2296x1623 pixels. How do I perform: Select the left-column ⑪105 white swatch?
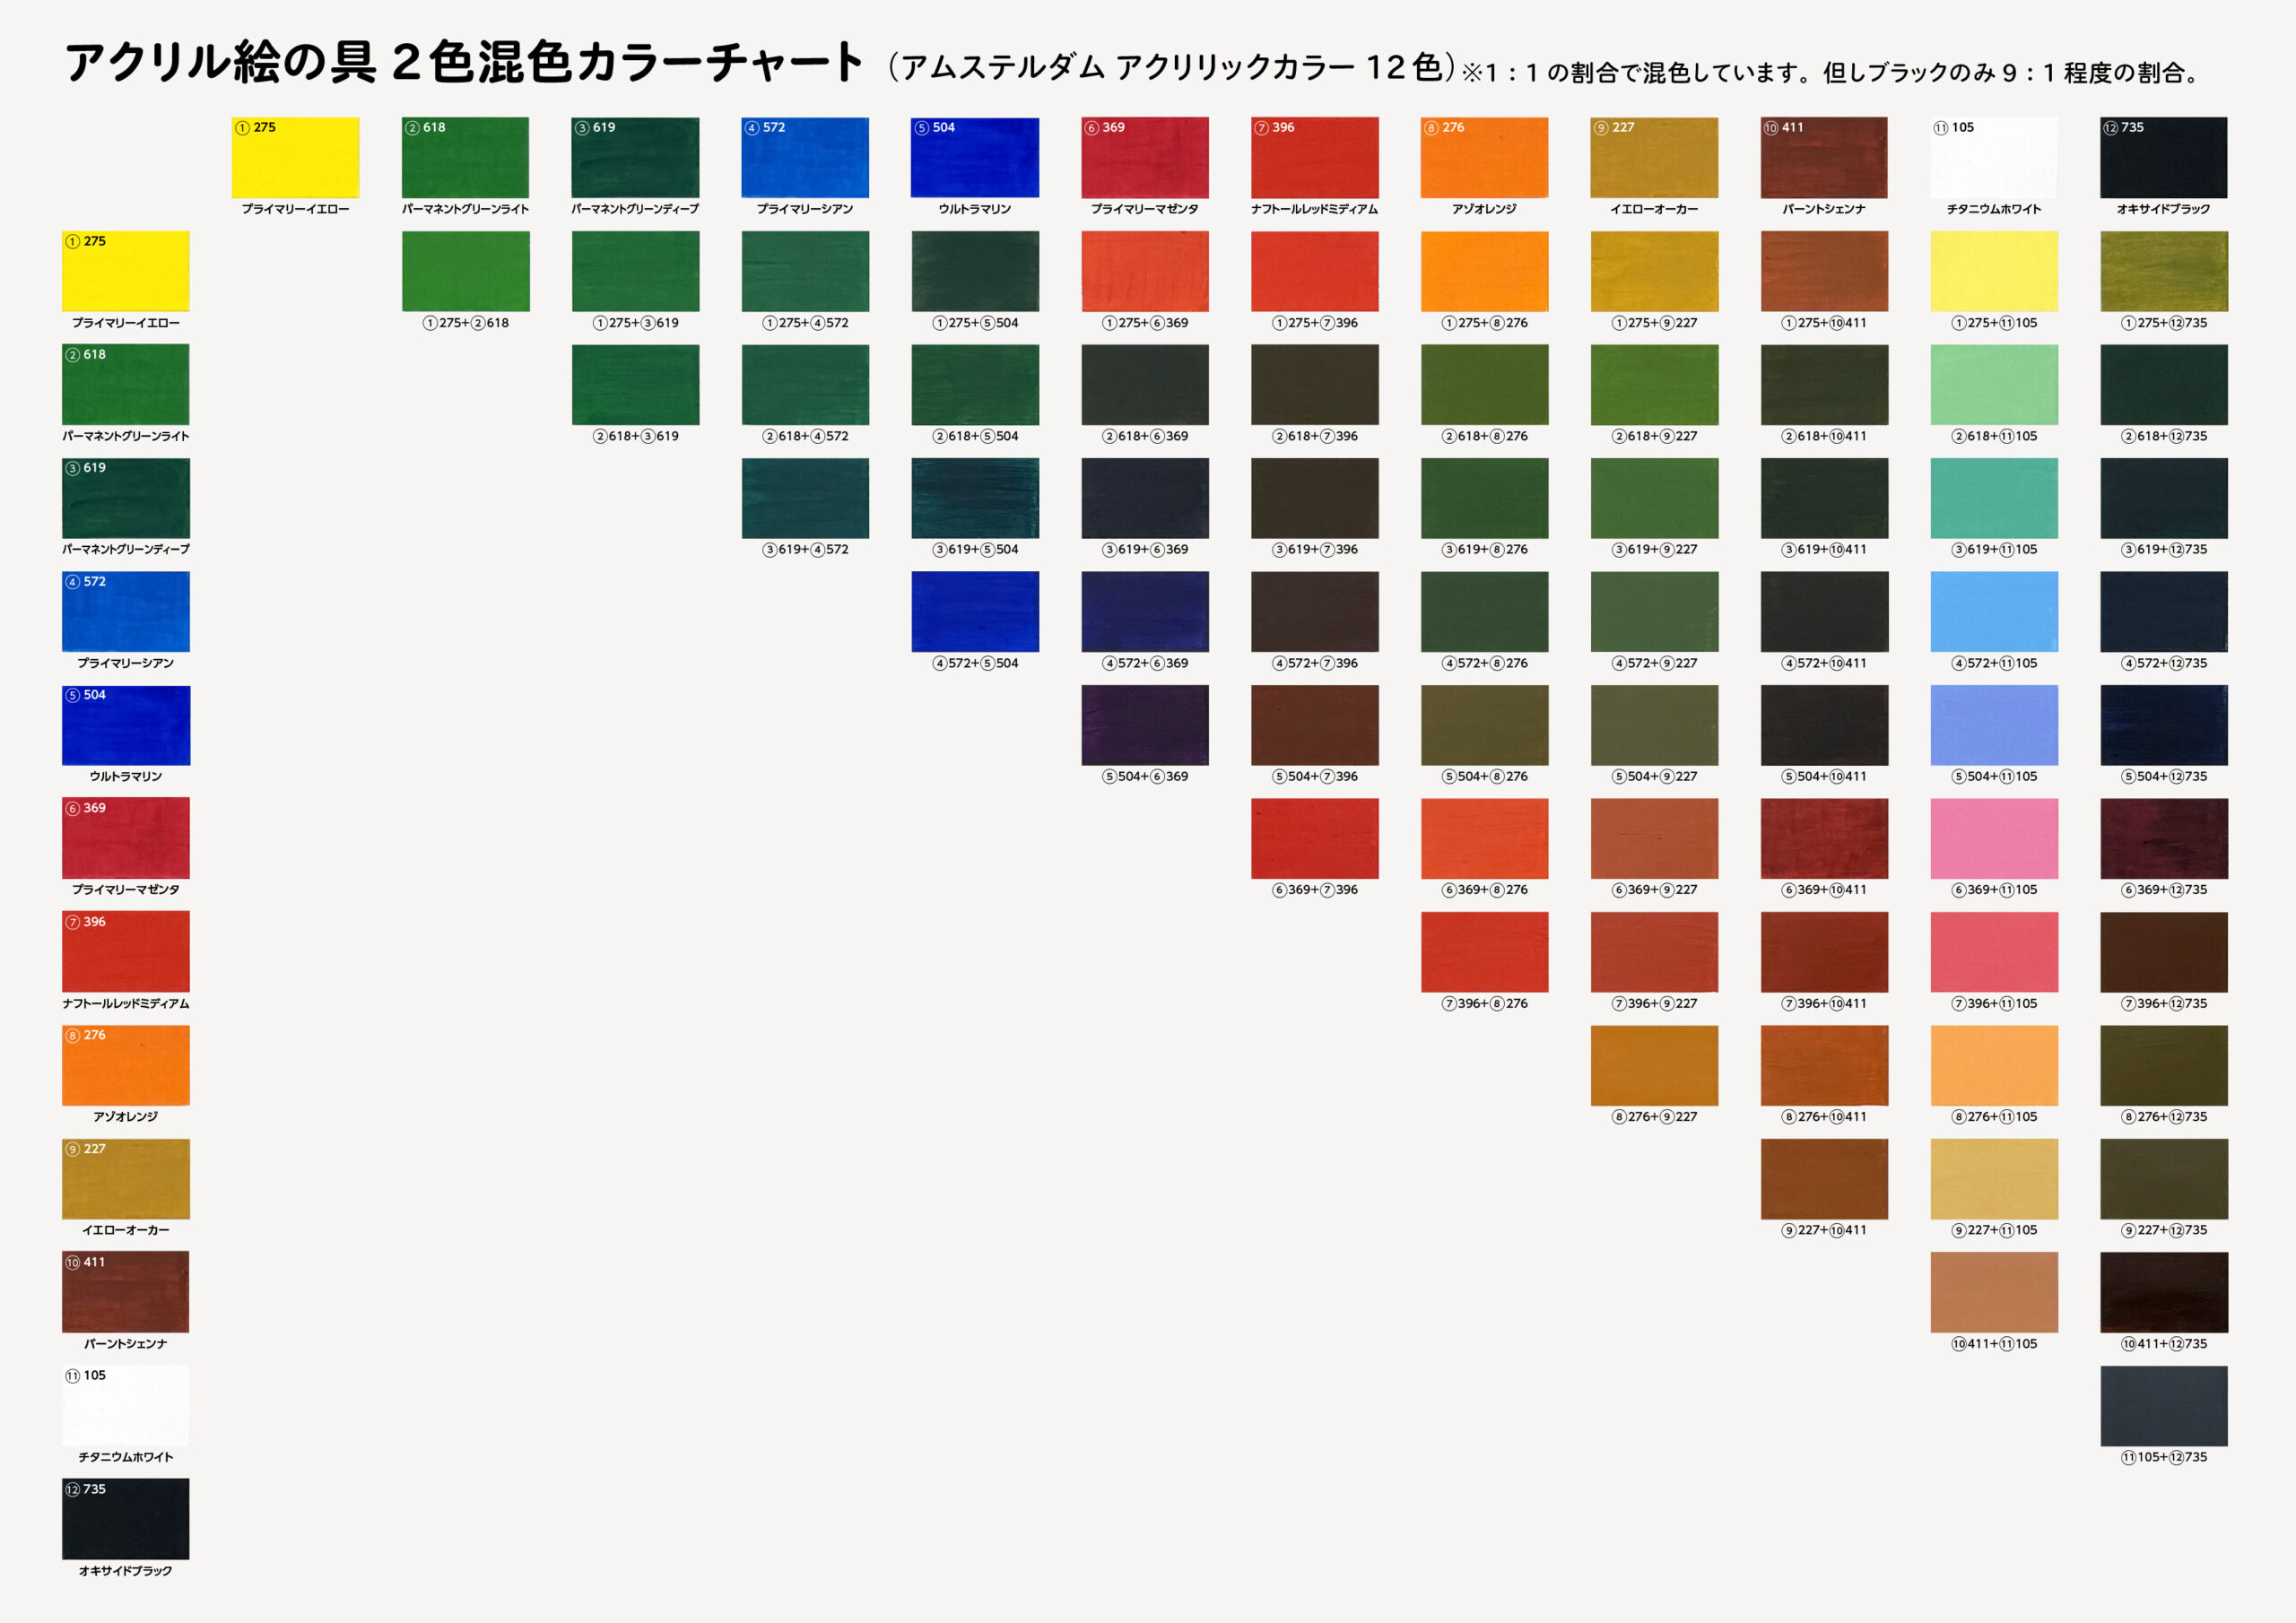pos(126,1405)
